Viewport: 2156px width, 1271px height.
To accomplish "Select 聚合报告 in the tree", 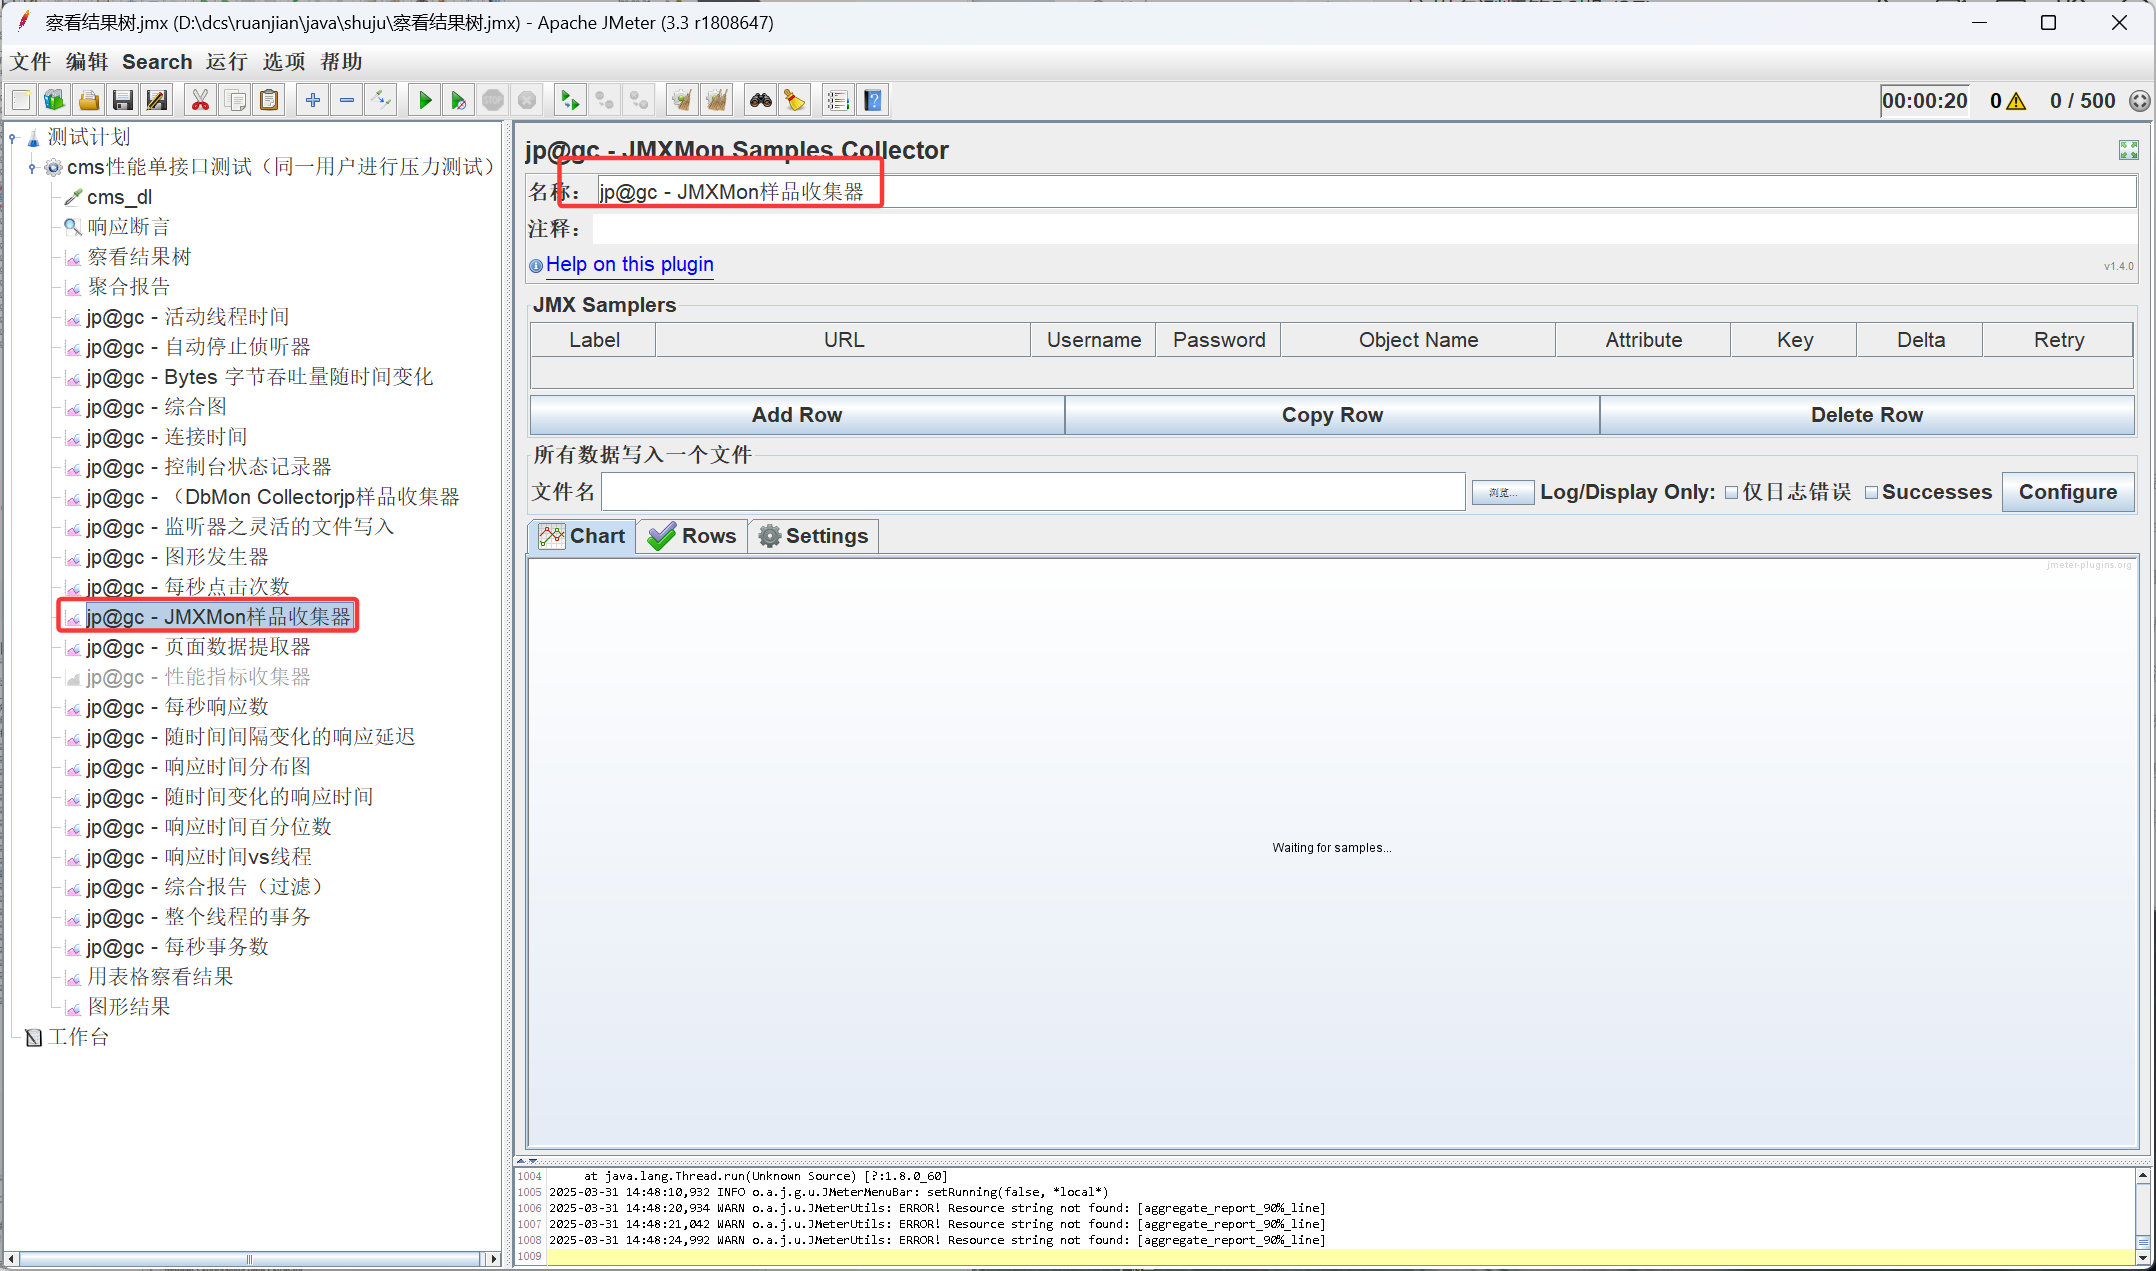I will pos(128,287).
